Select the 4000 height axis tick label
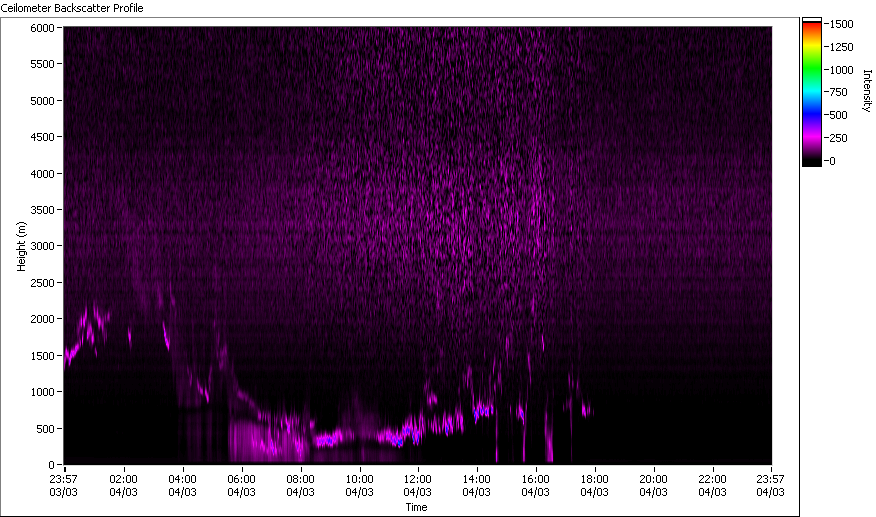The height and width of the screenshot is (517, 876). (x=42, y=174)
